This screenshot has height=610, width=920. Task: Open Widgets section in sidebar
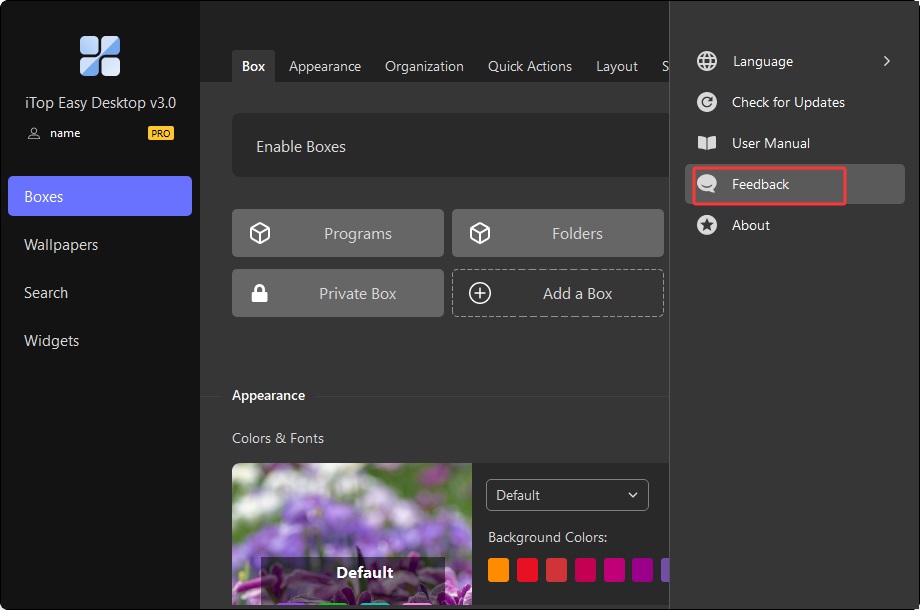(100, 341)
